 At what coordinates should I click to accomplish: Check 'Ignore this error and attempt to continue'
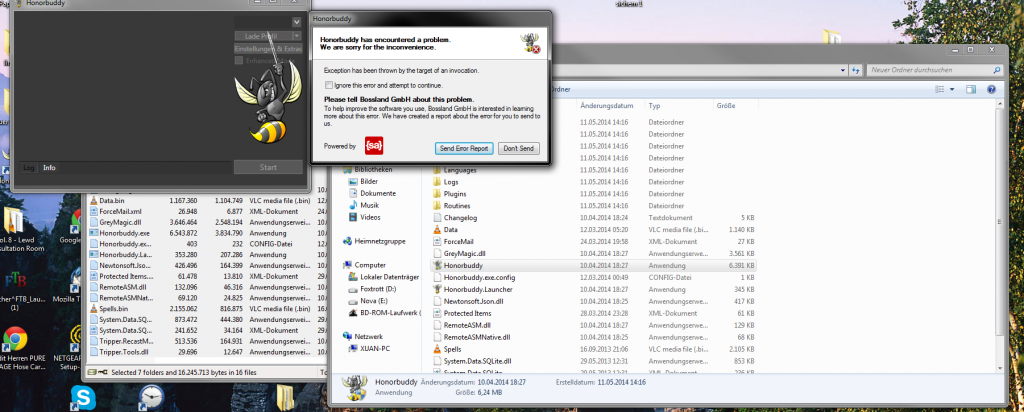pos(330,85)
